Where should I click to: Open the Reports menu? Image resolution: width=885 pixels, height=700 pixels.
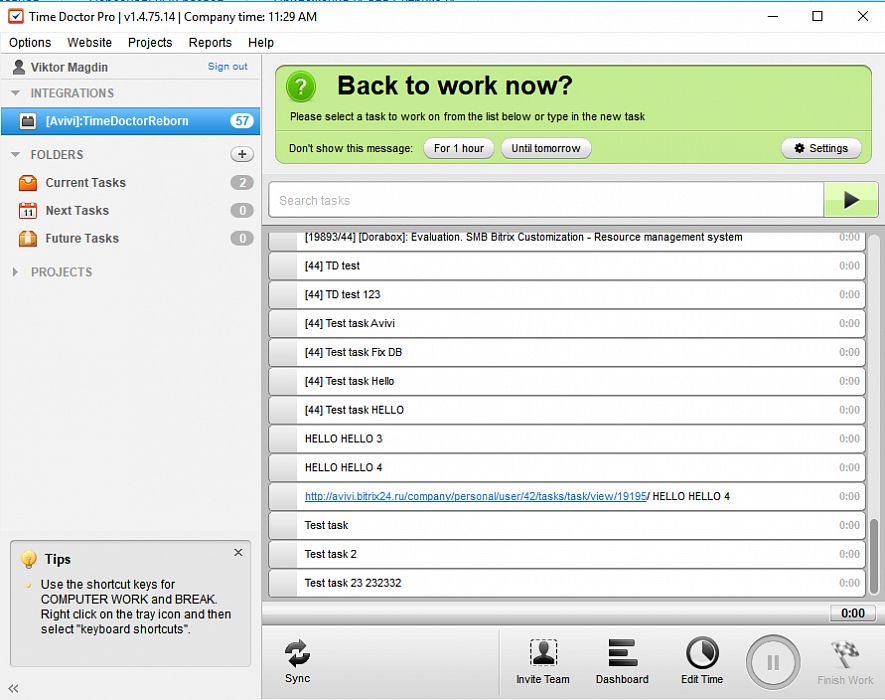pyautogui.click(x=210, y=42)
